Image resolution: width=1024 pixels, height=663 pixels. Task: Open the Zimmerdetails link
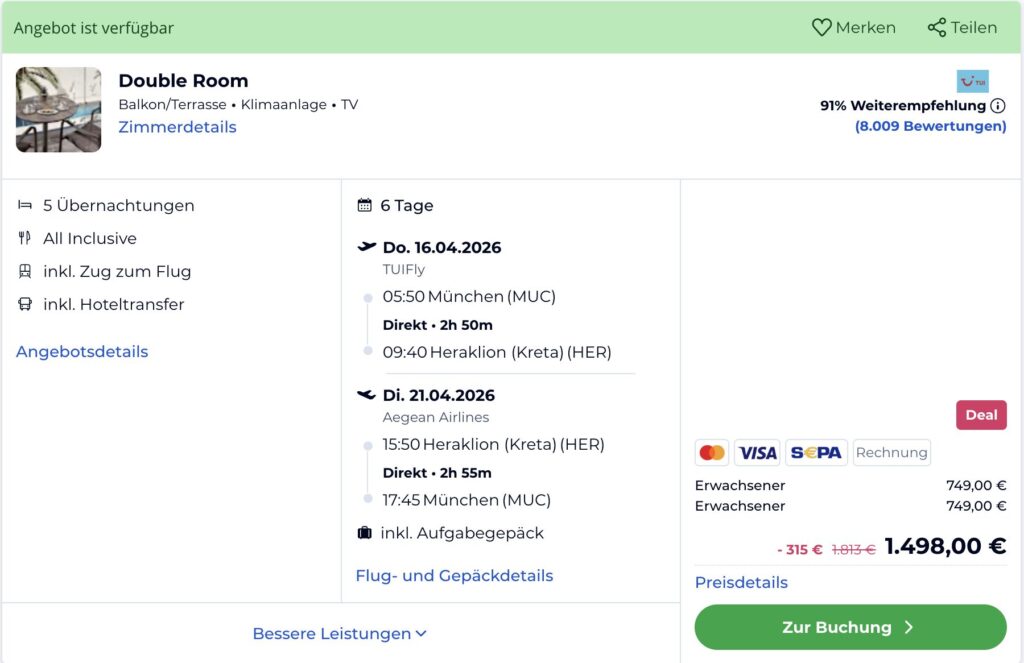click(x=177, y=127)
